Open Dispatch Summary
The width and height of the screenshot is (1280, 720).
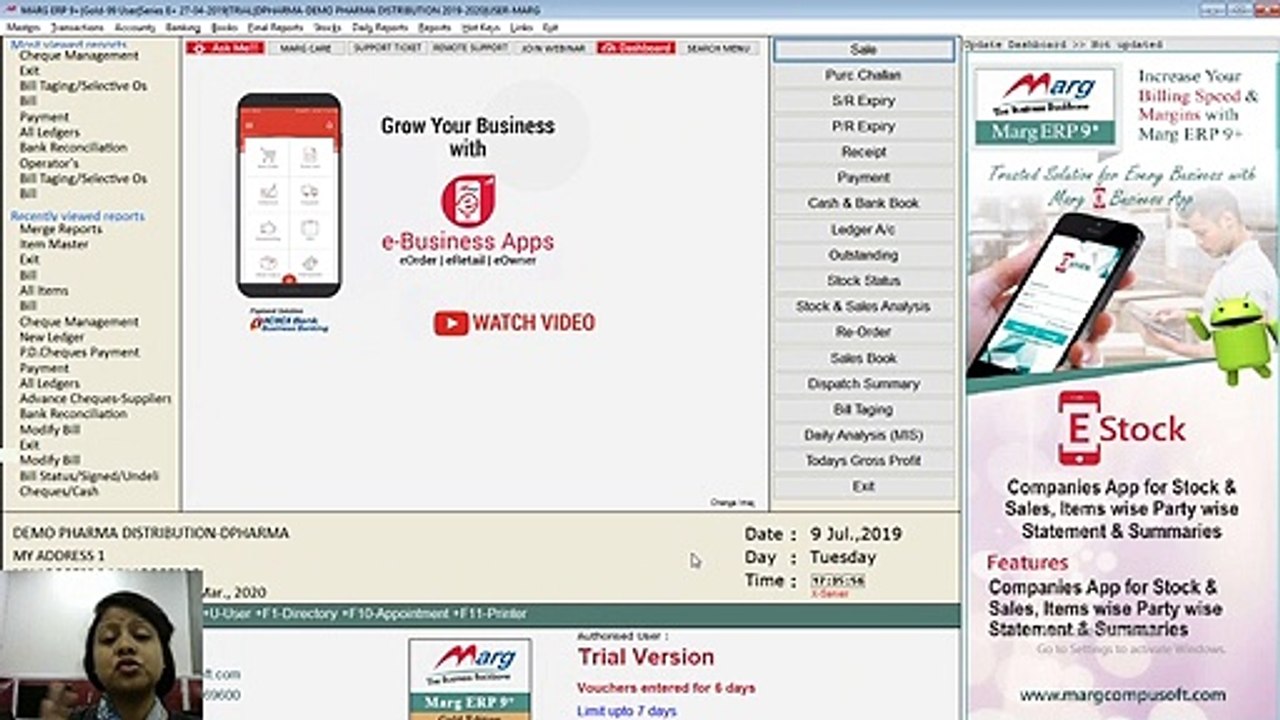(x=864, y=384)
